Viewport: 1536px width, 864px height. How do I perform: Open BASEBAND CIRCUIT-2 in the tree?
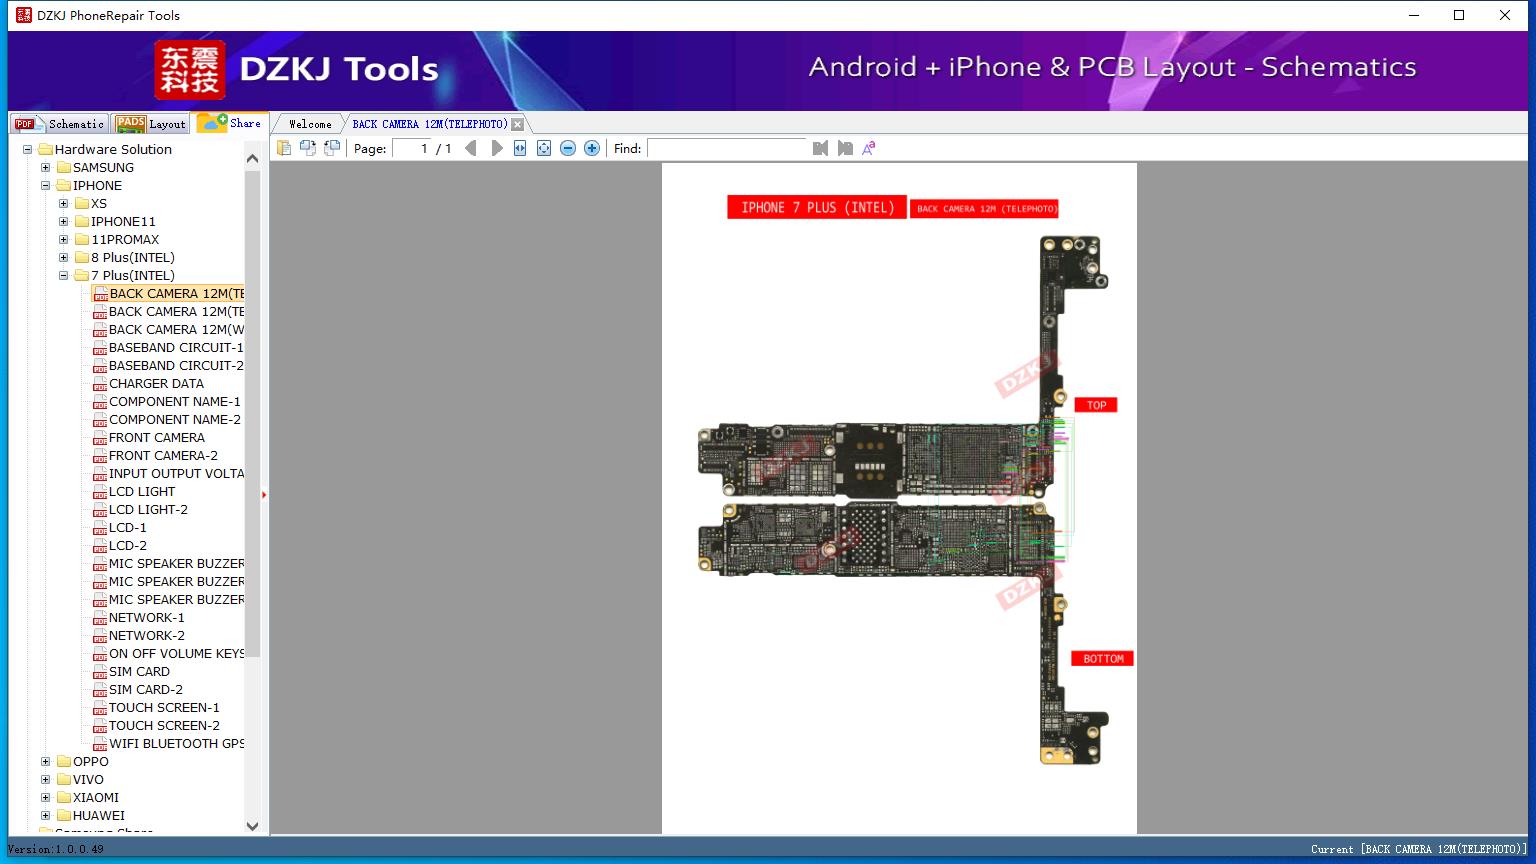(176, 365)
